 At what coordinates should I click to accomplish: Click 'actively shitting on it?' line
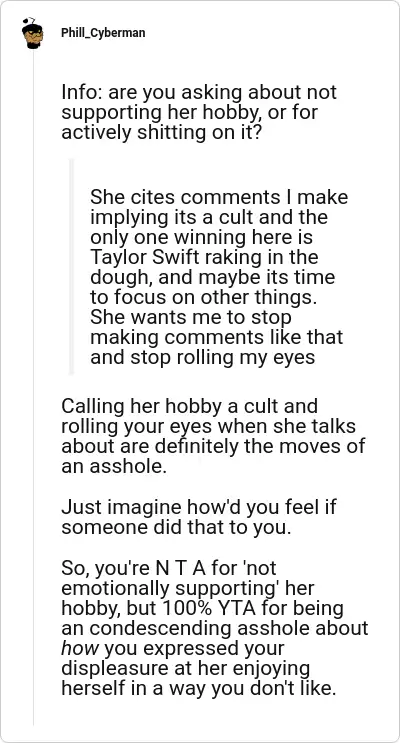(160, 133)
